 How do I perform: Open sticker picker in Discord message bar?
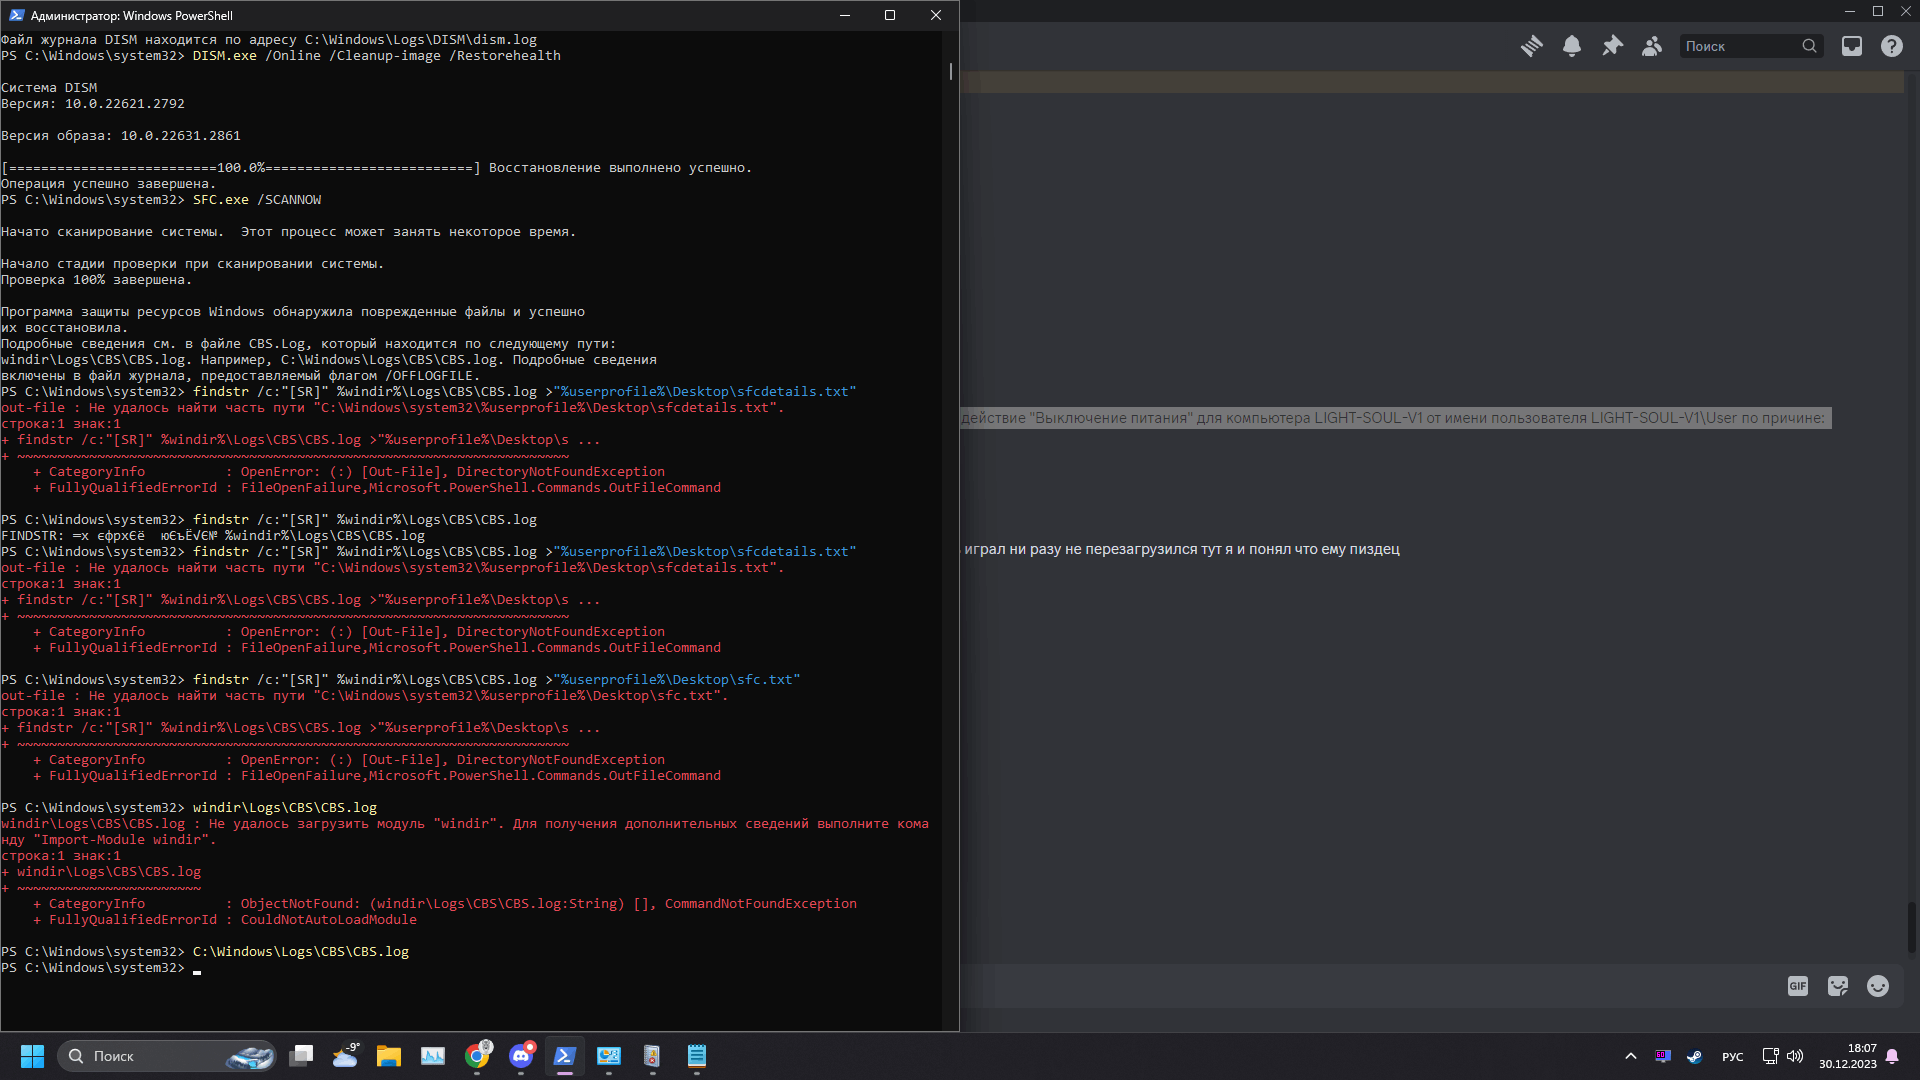(x=1838, y=986)
